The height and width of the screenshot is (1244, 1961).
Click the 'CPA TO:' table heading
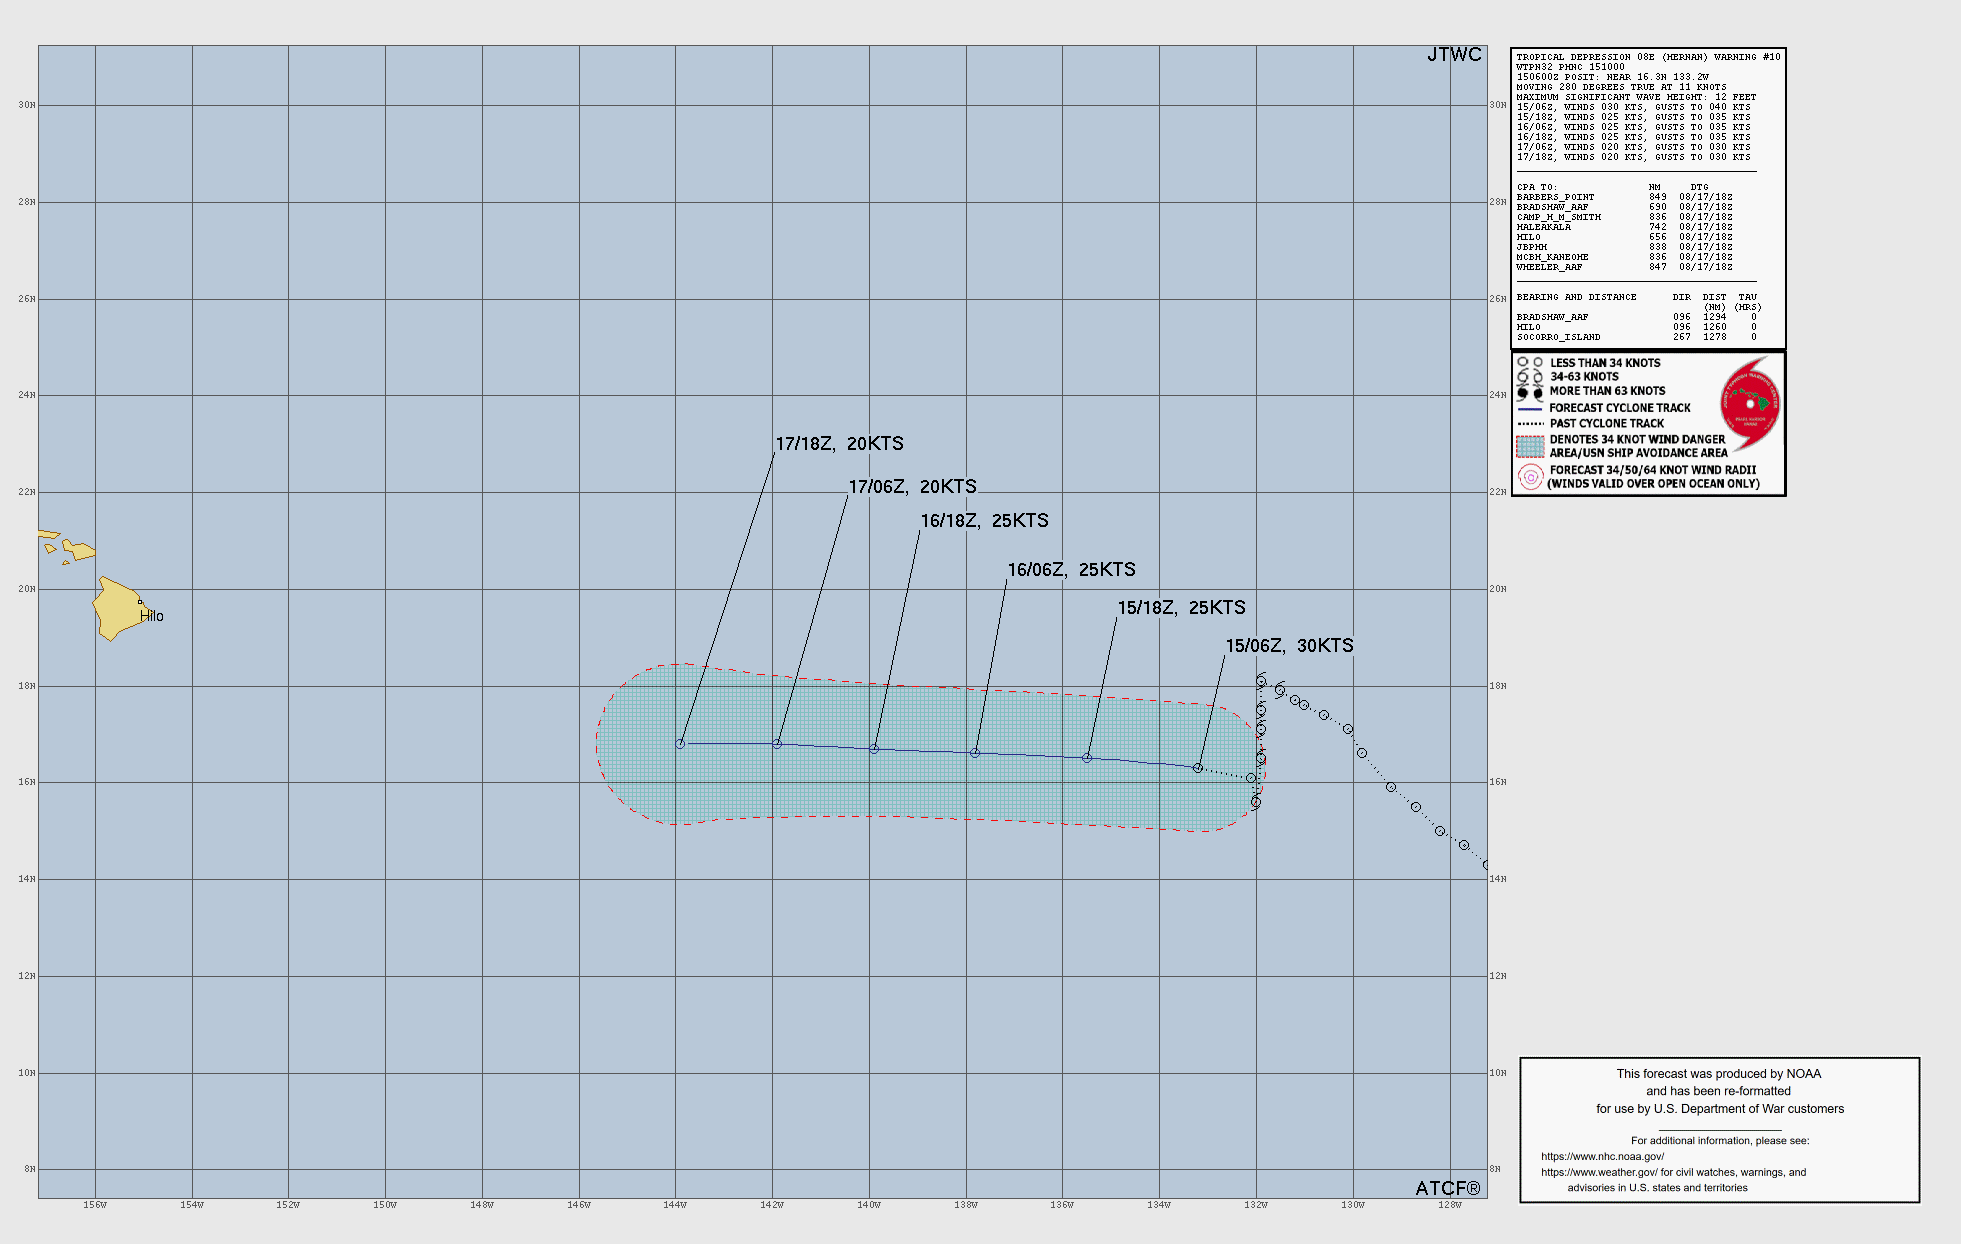coord(1536,187)
